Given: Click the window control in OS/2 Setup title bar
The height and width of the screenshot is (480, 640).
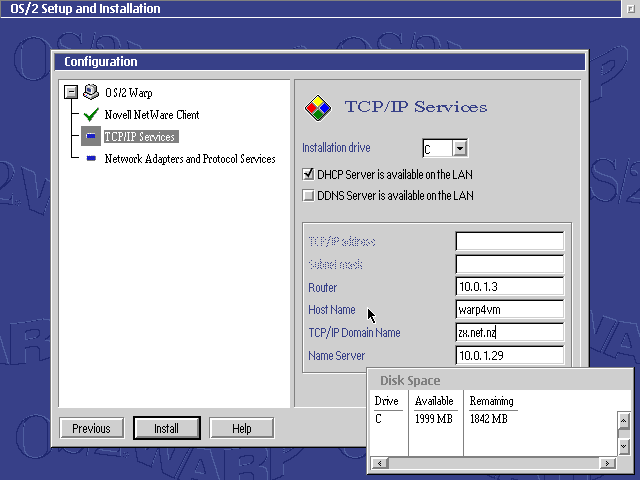Looking at the screenshot, I should pos(631,9).
